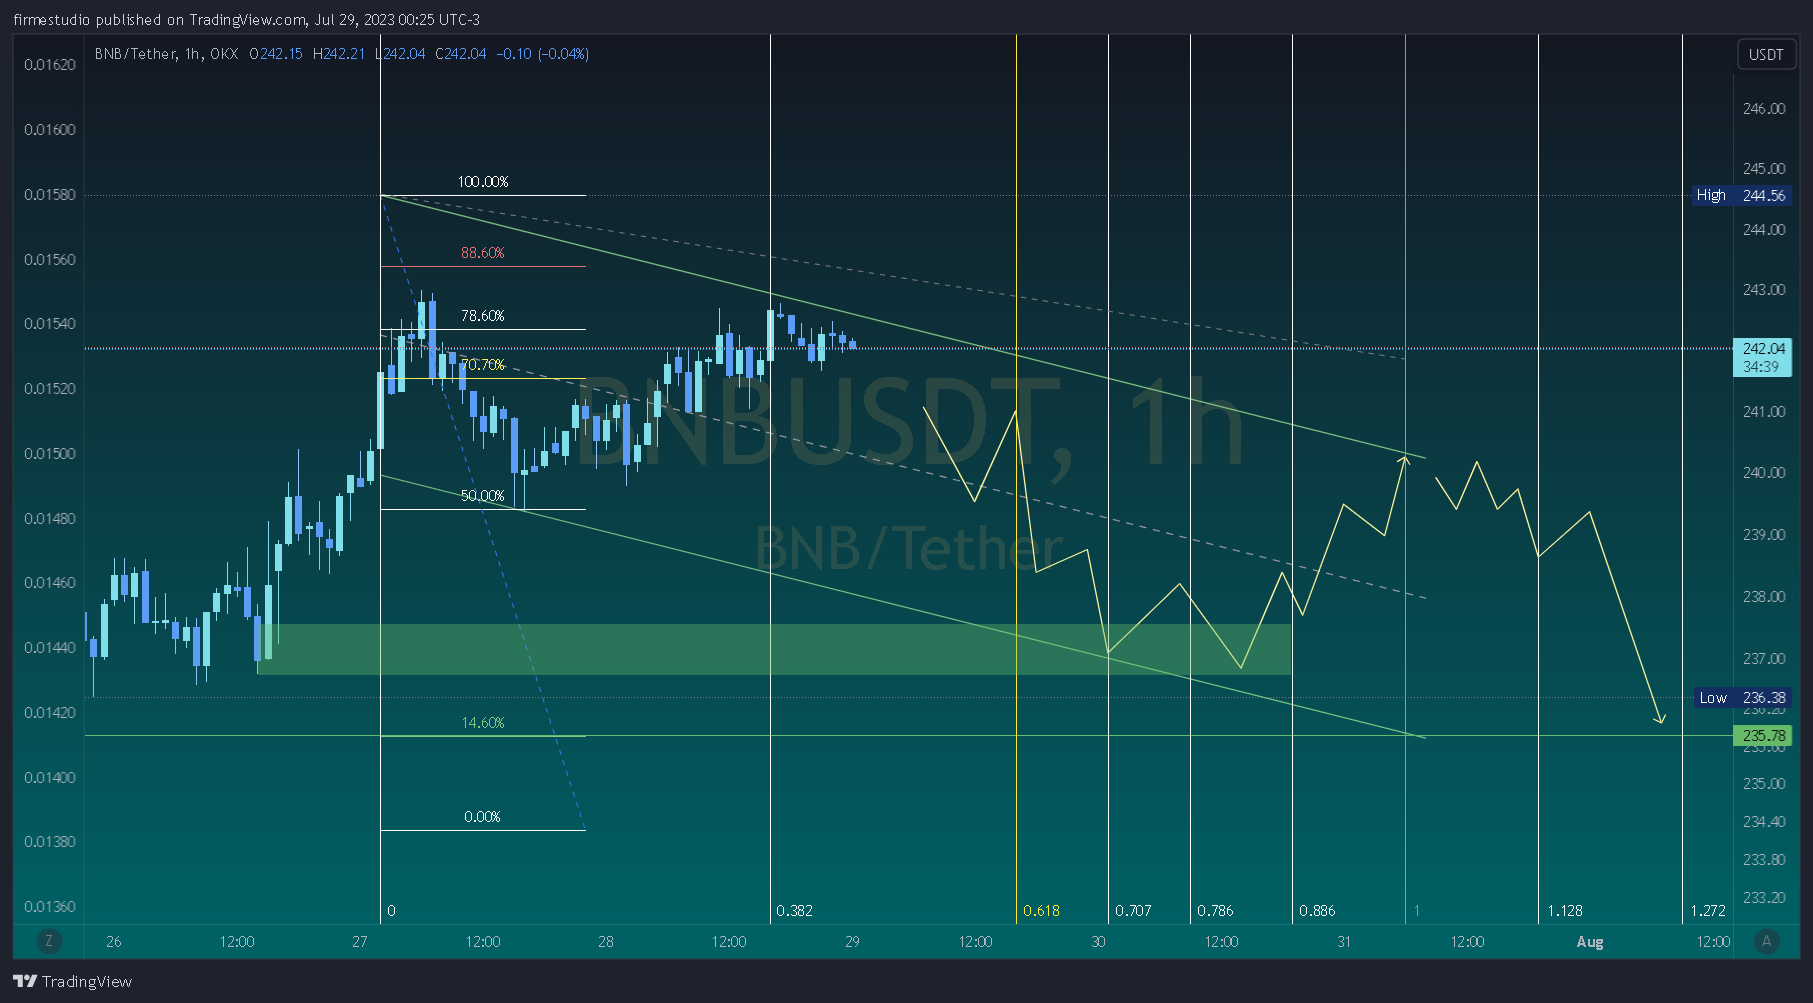The width and height of the screenshot is (1813, 1003).
Task: Click 243.00 on the right price scale
Action: 1763,290
